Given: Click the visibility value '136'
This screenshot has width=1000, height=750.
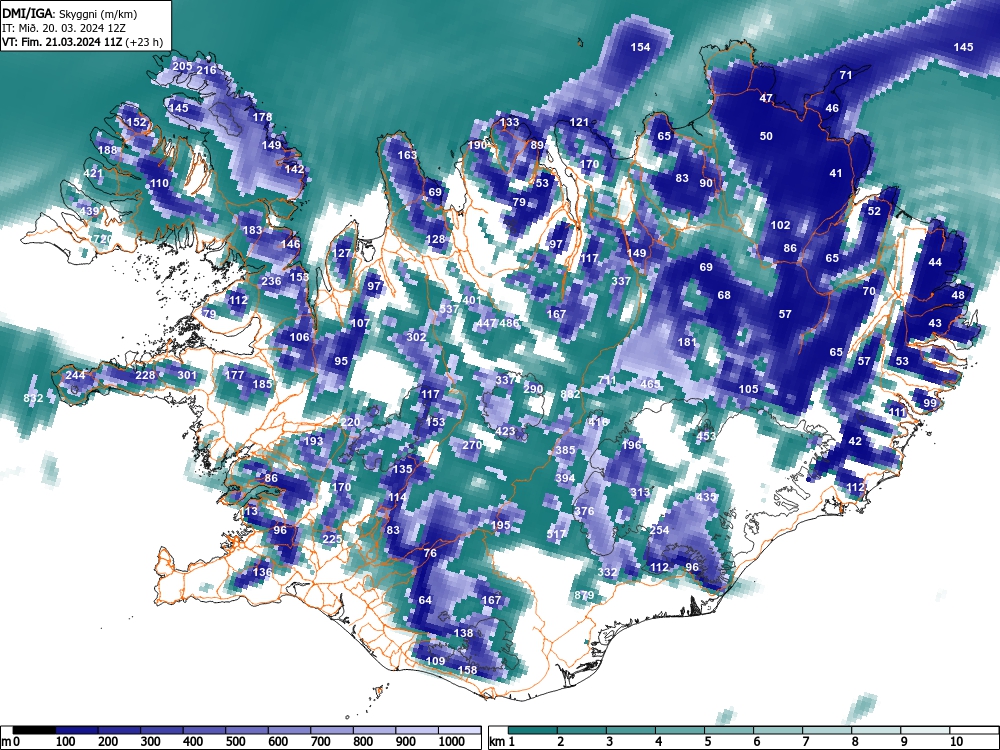Looking at the screenshot, I should click(x=262, y=572).
